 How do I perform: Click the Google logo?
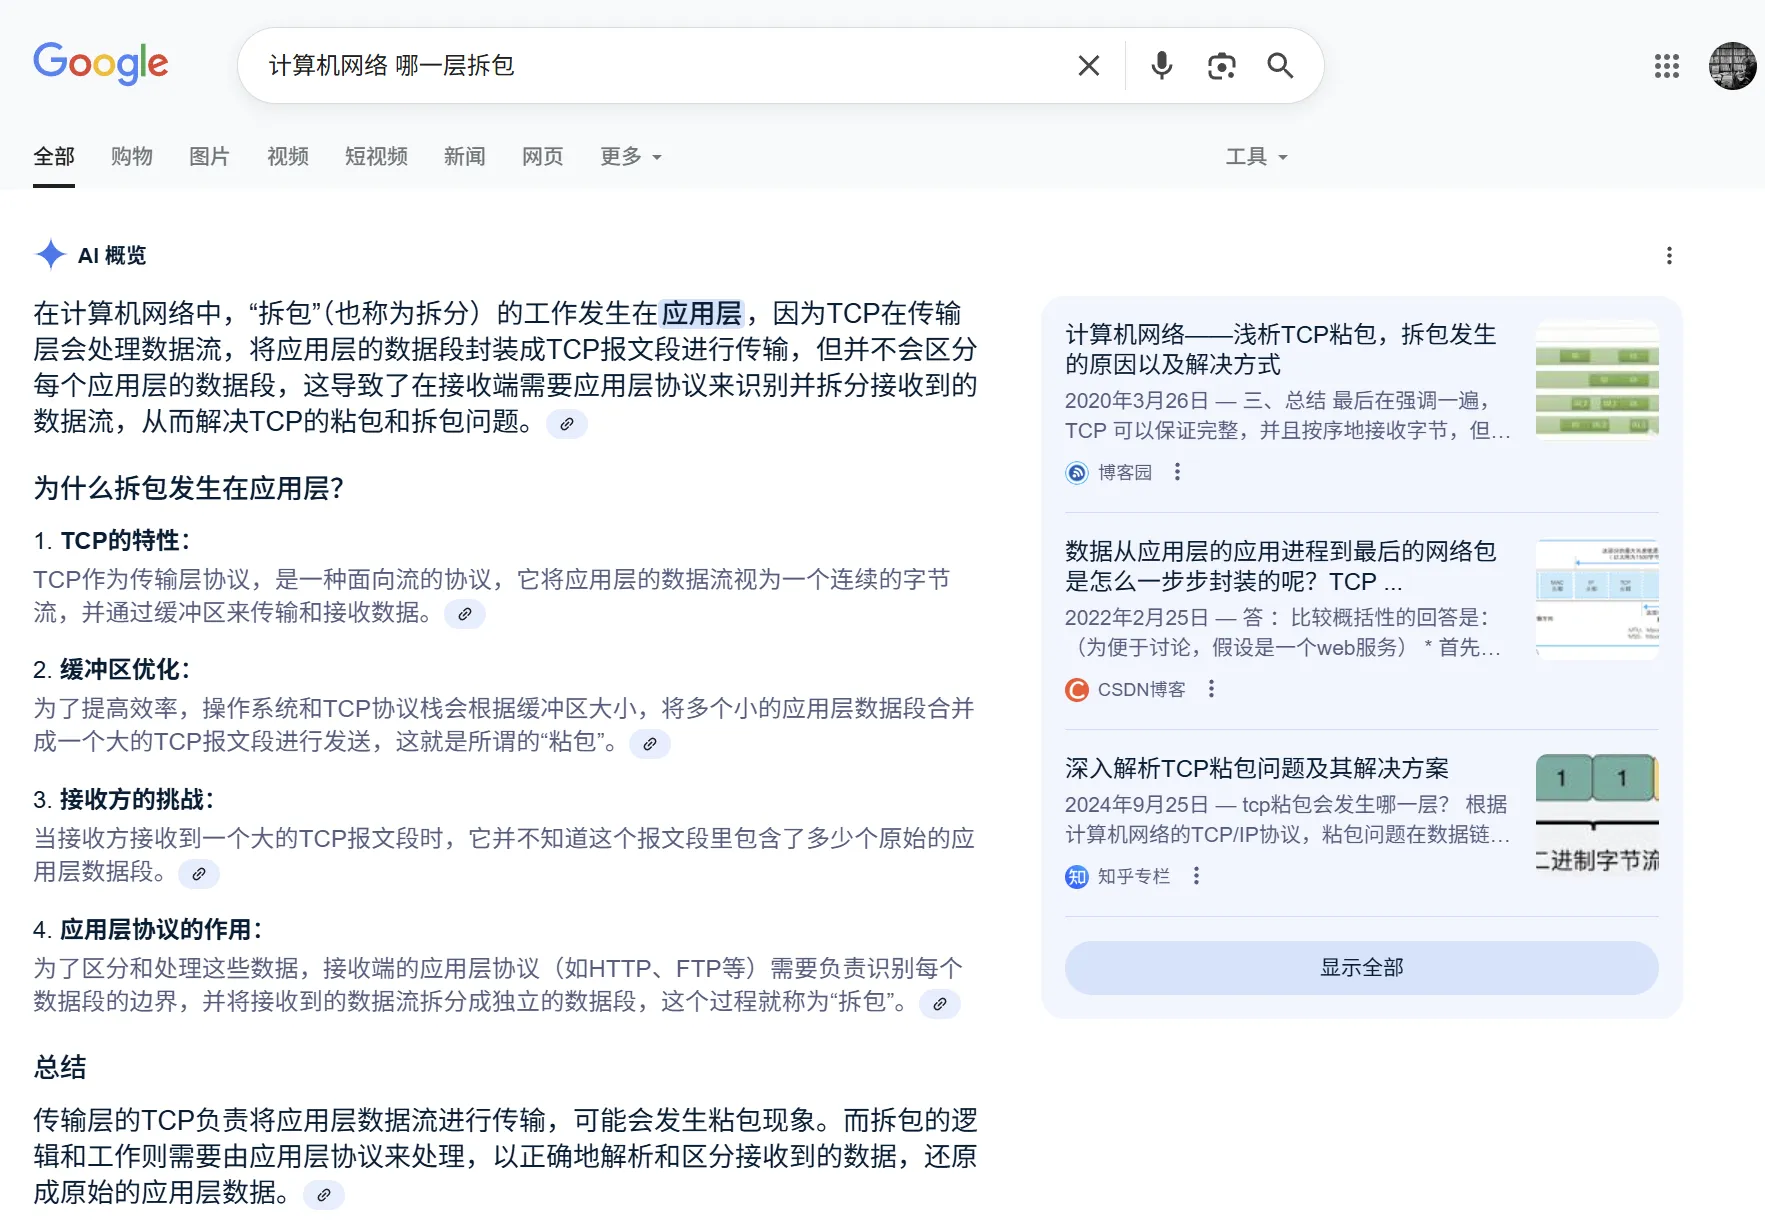tap(101, 64)
